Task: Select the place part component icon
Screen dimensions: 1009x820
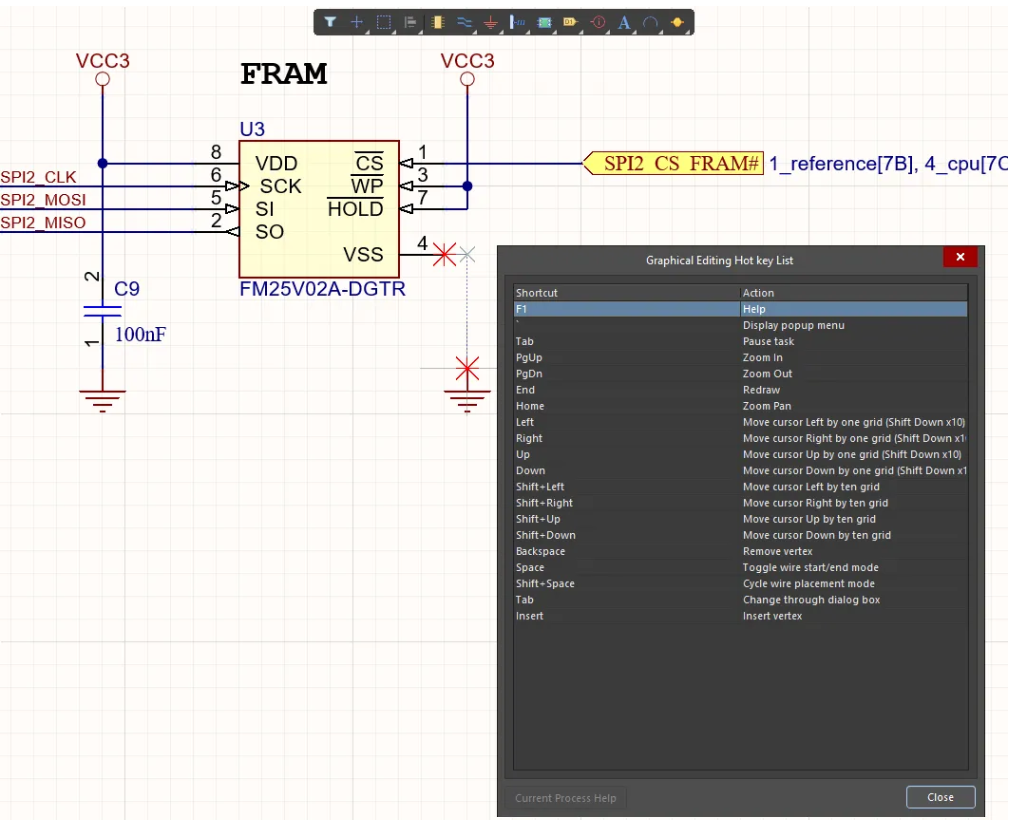Action: tap(438, 23)
